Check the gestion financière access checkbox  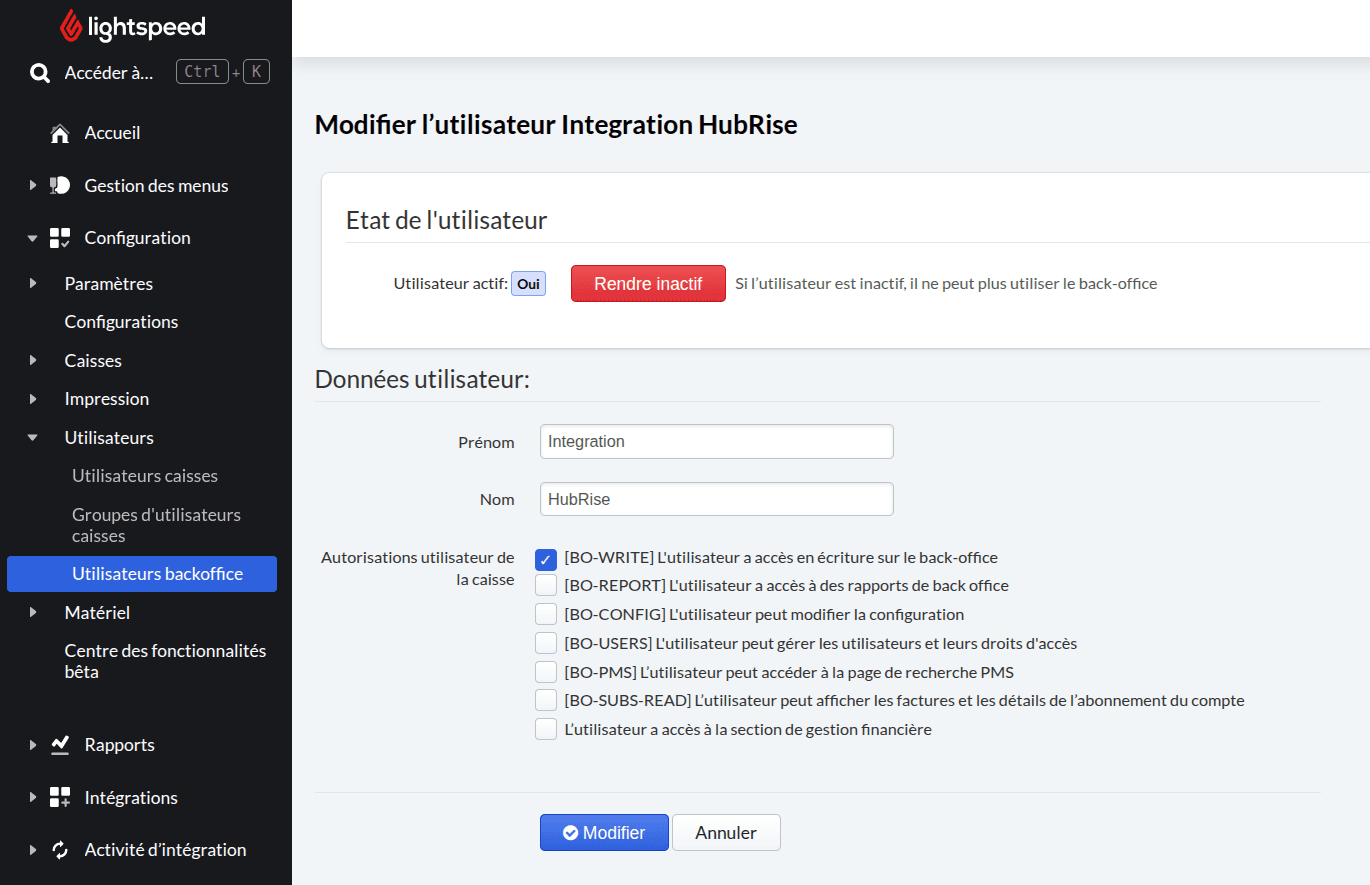pyautogui.click(x=545, y=729)
